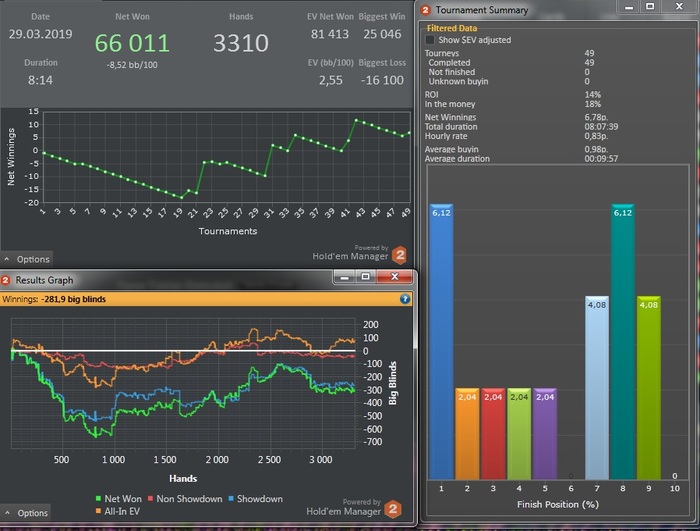Toggle the orange All-In EV legend swatch
Image resolution: width=700 pixels, height=531 pixels.
pyautogui.click(x=98, y=511)
